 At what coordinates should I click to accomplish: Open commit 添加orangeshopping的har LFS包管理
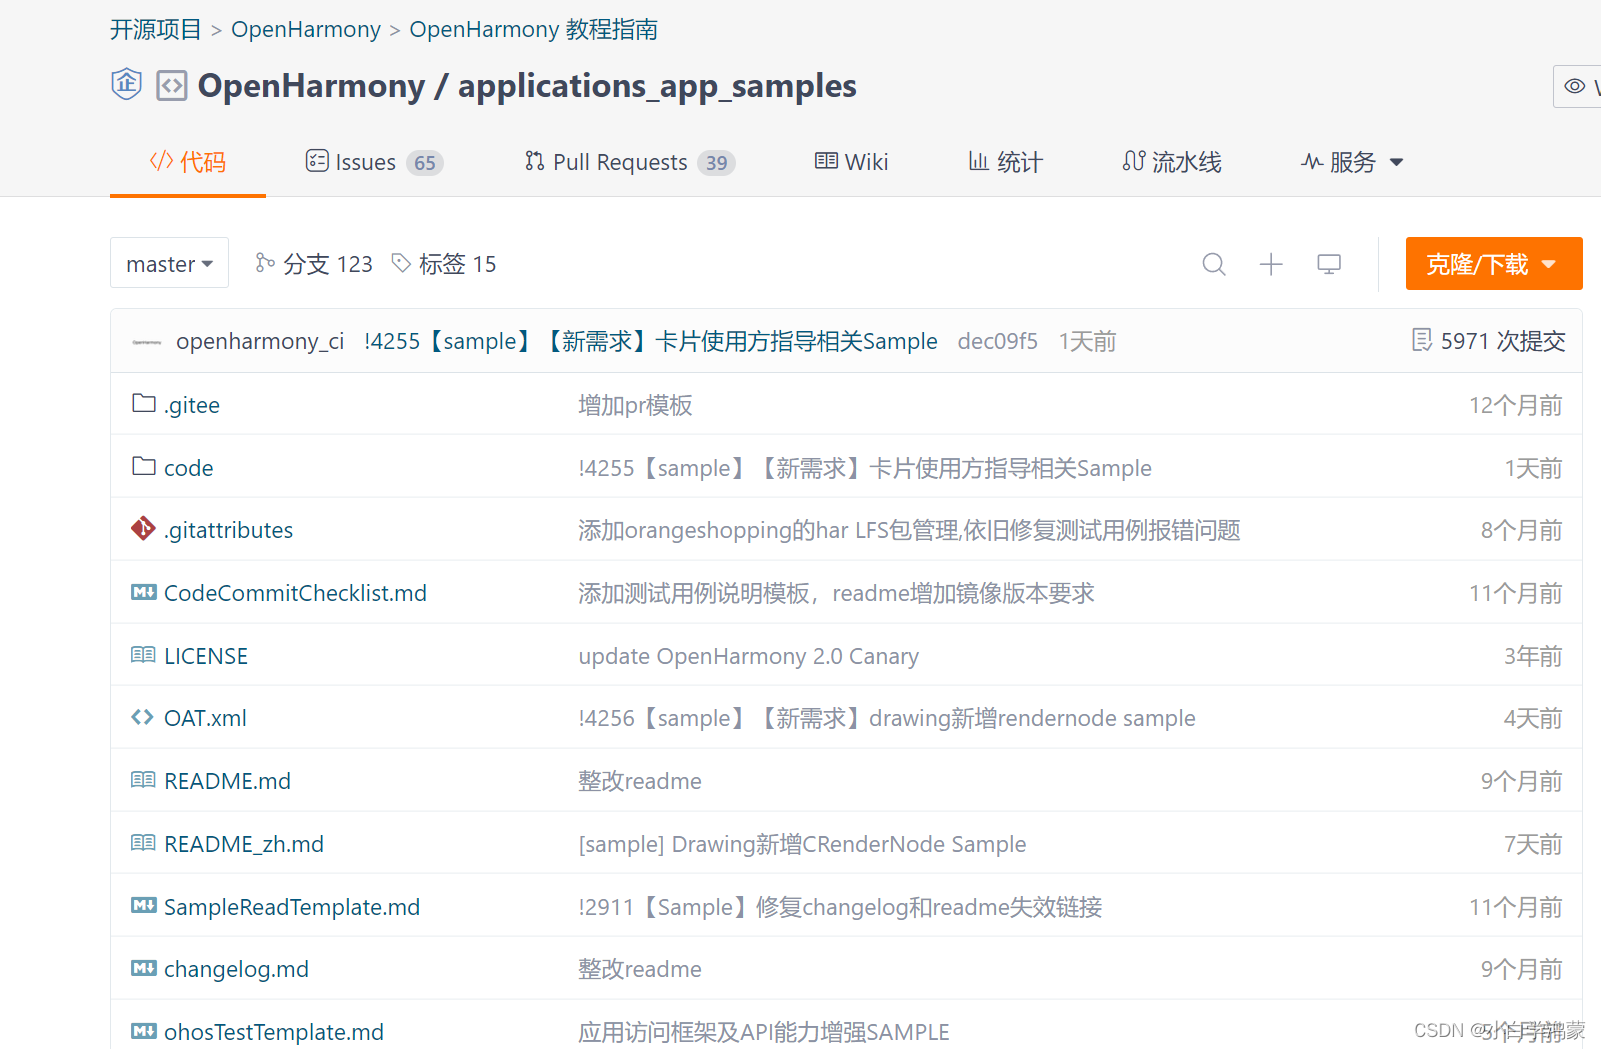click(909, 530)
